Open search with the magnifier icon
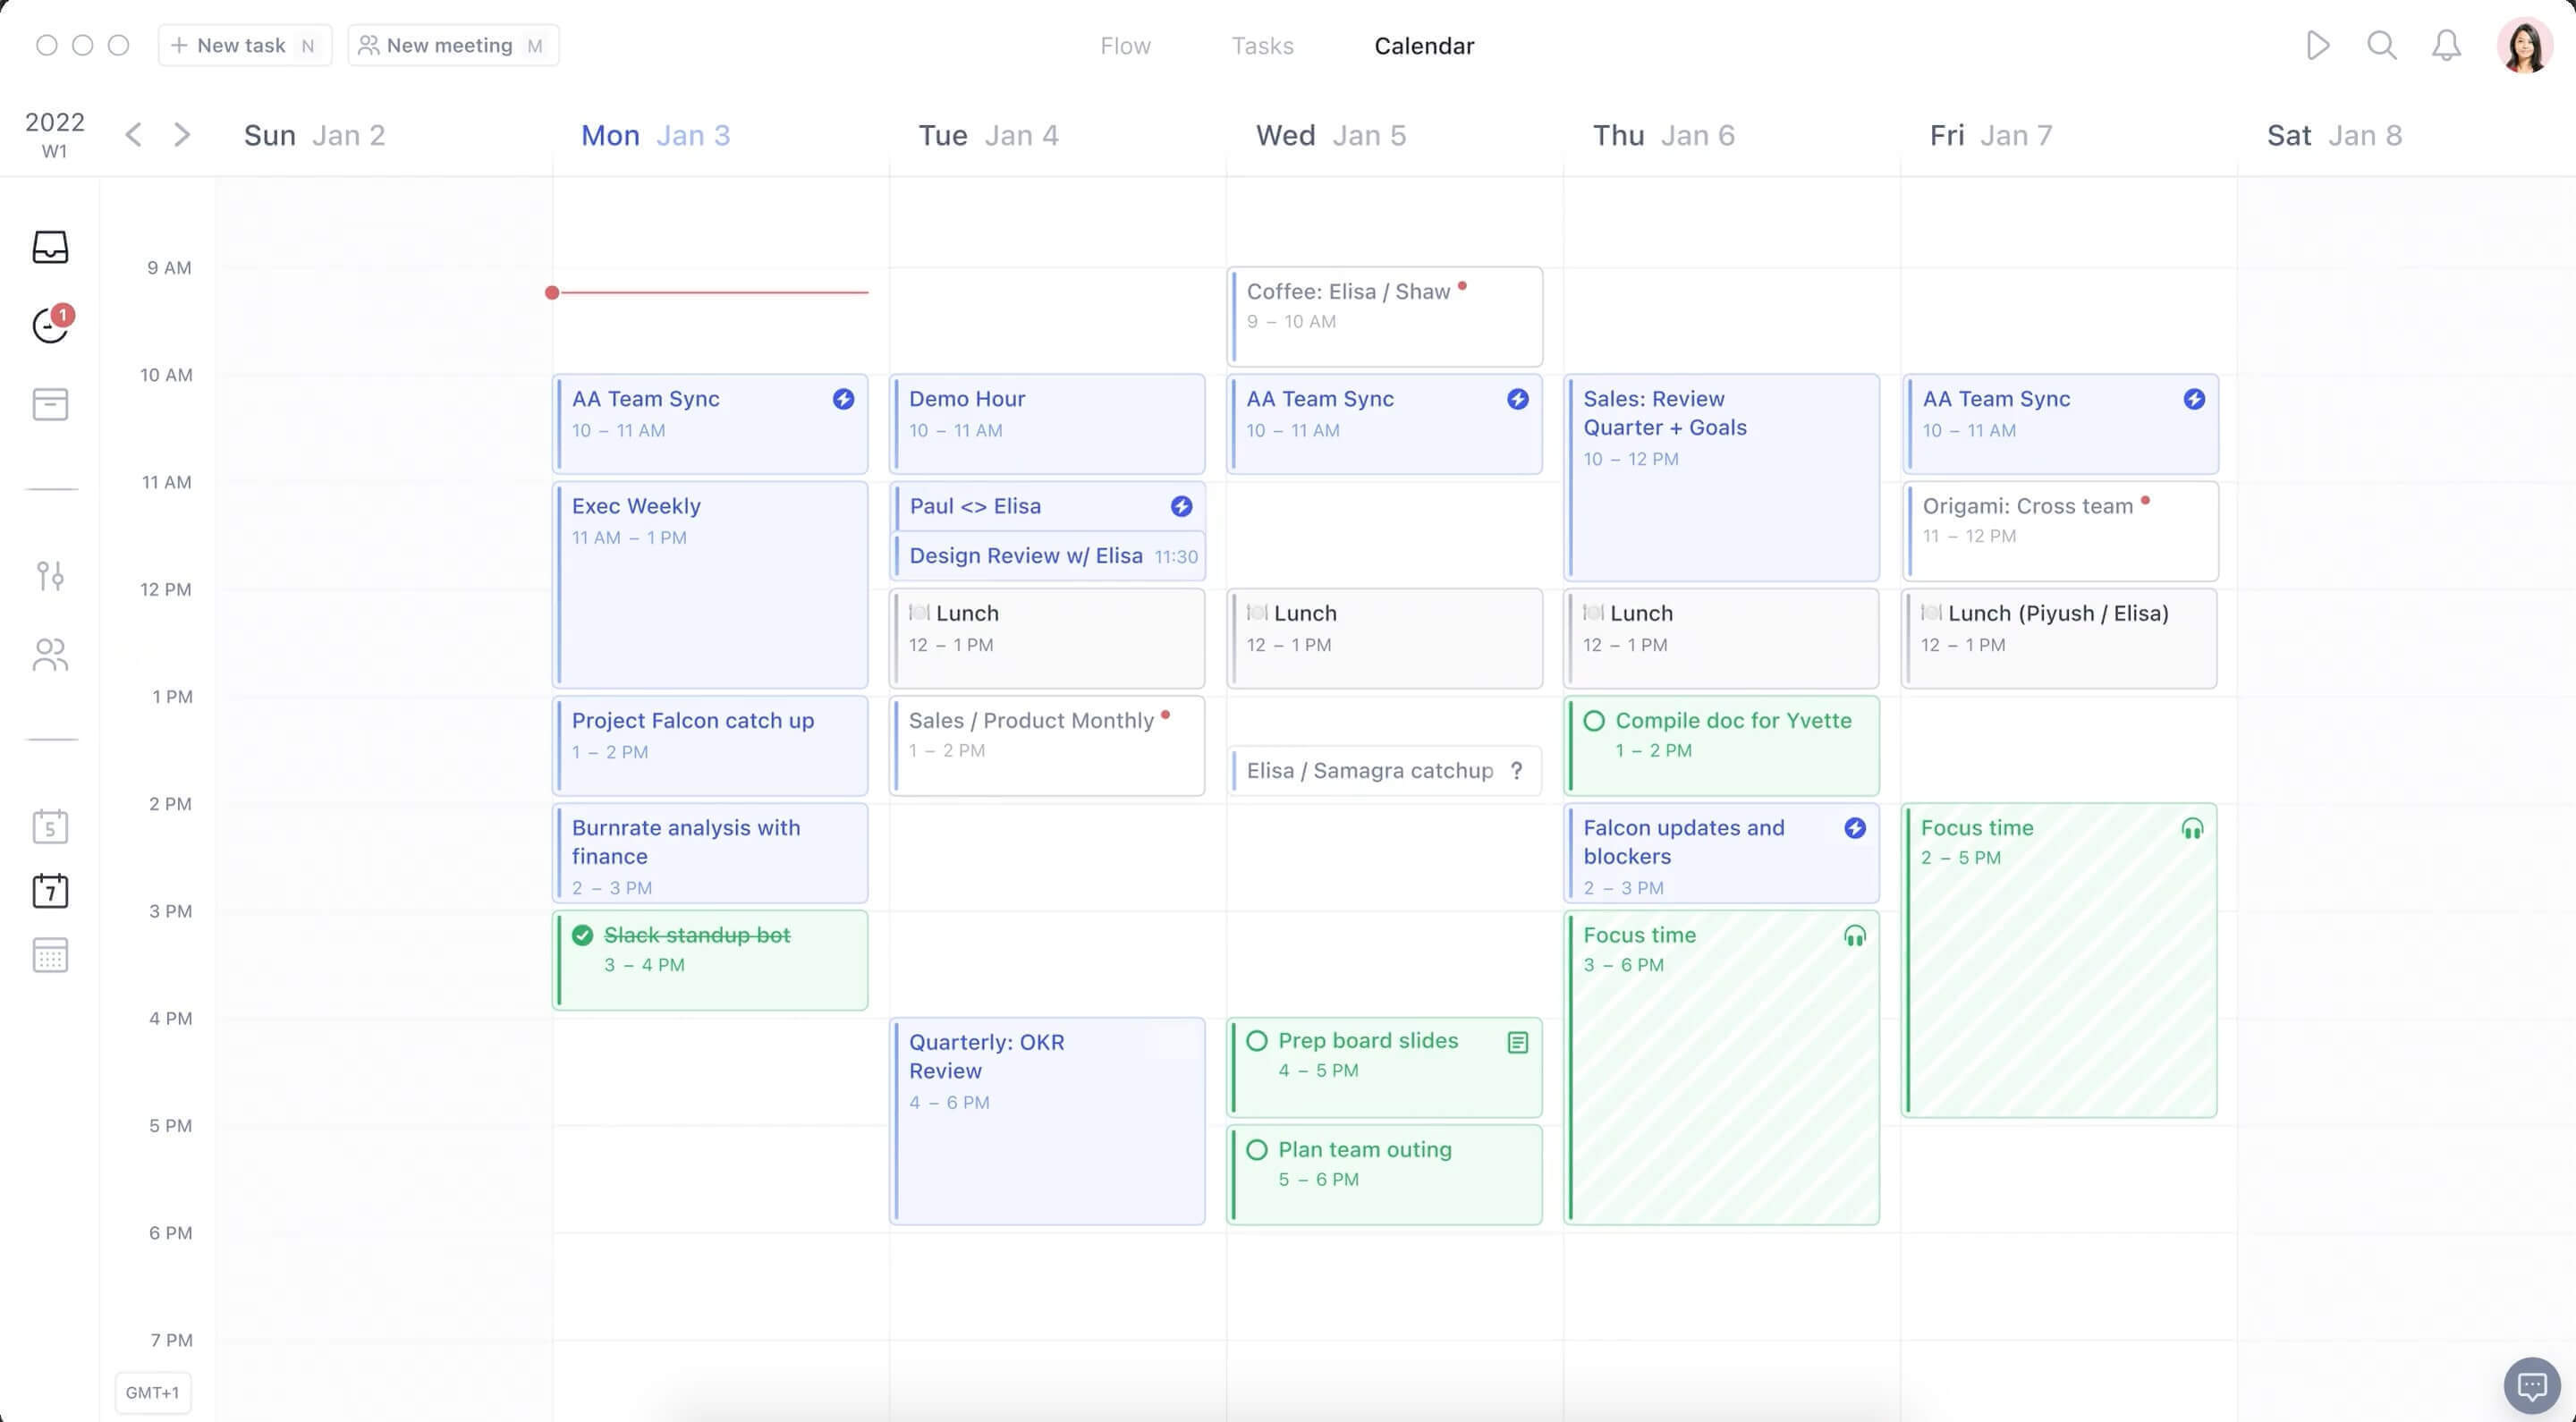 click(2382, 45)
